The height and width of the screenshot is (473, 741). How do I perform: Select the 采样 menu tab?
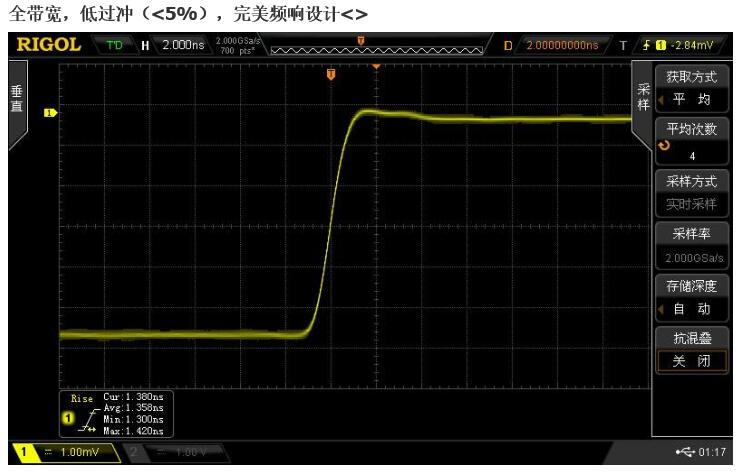[x=643, y=97]
